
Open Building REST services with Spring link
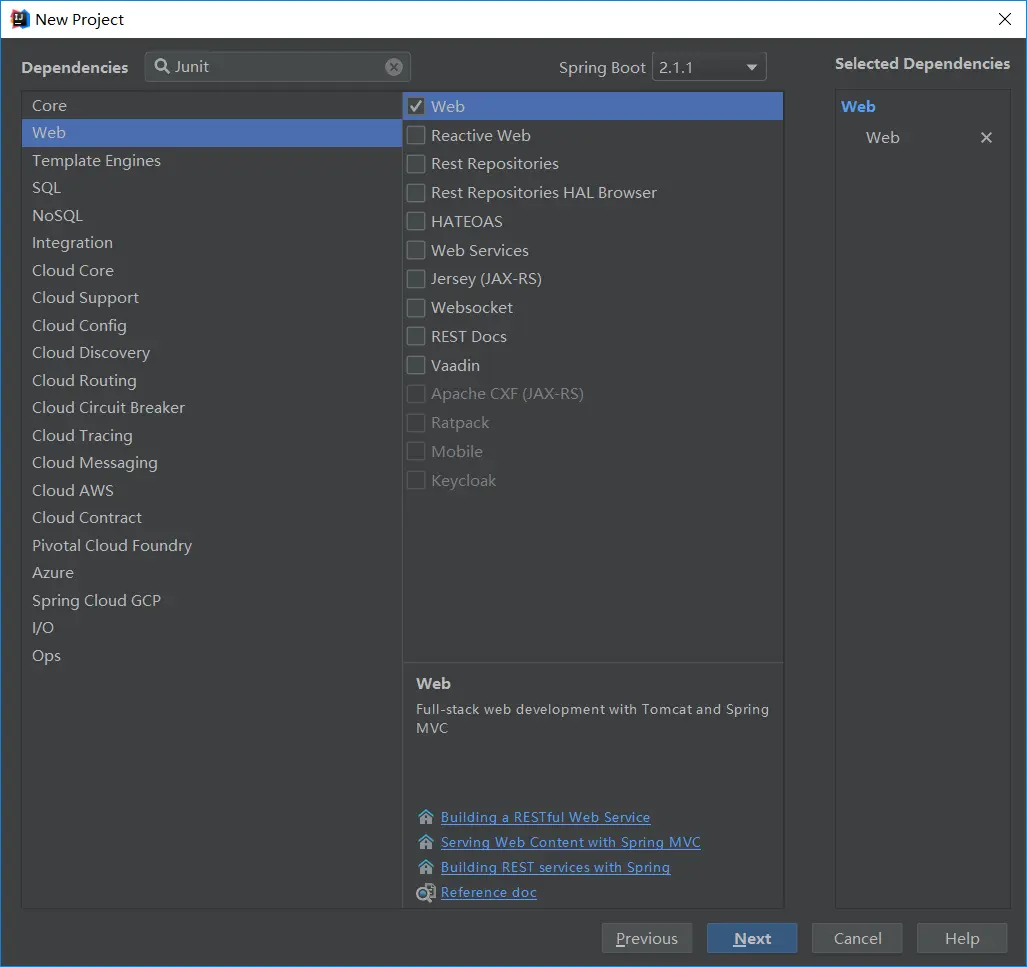555,867
